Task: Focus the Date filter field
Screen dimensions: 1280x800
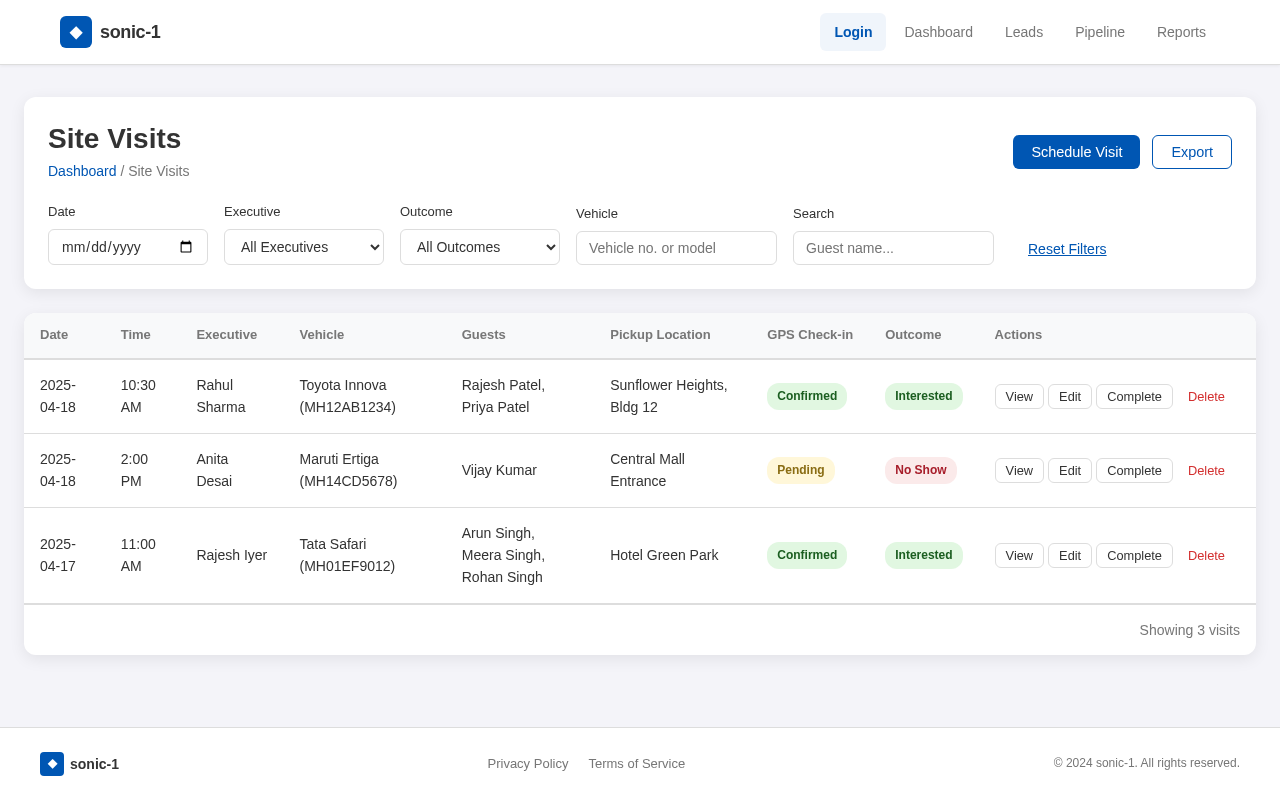Action: [128, 247]
